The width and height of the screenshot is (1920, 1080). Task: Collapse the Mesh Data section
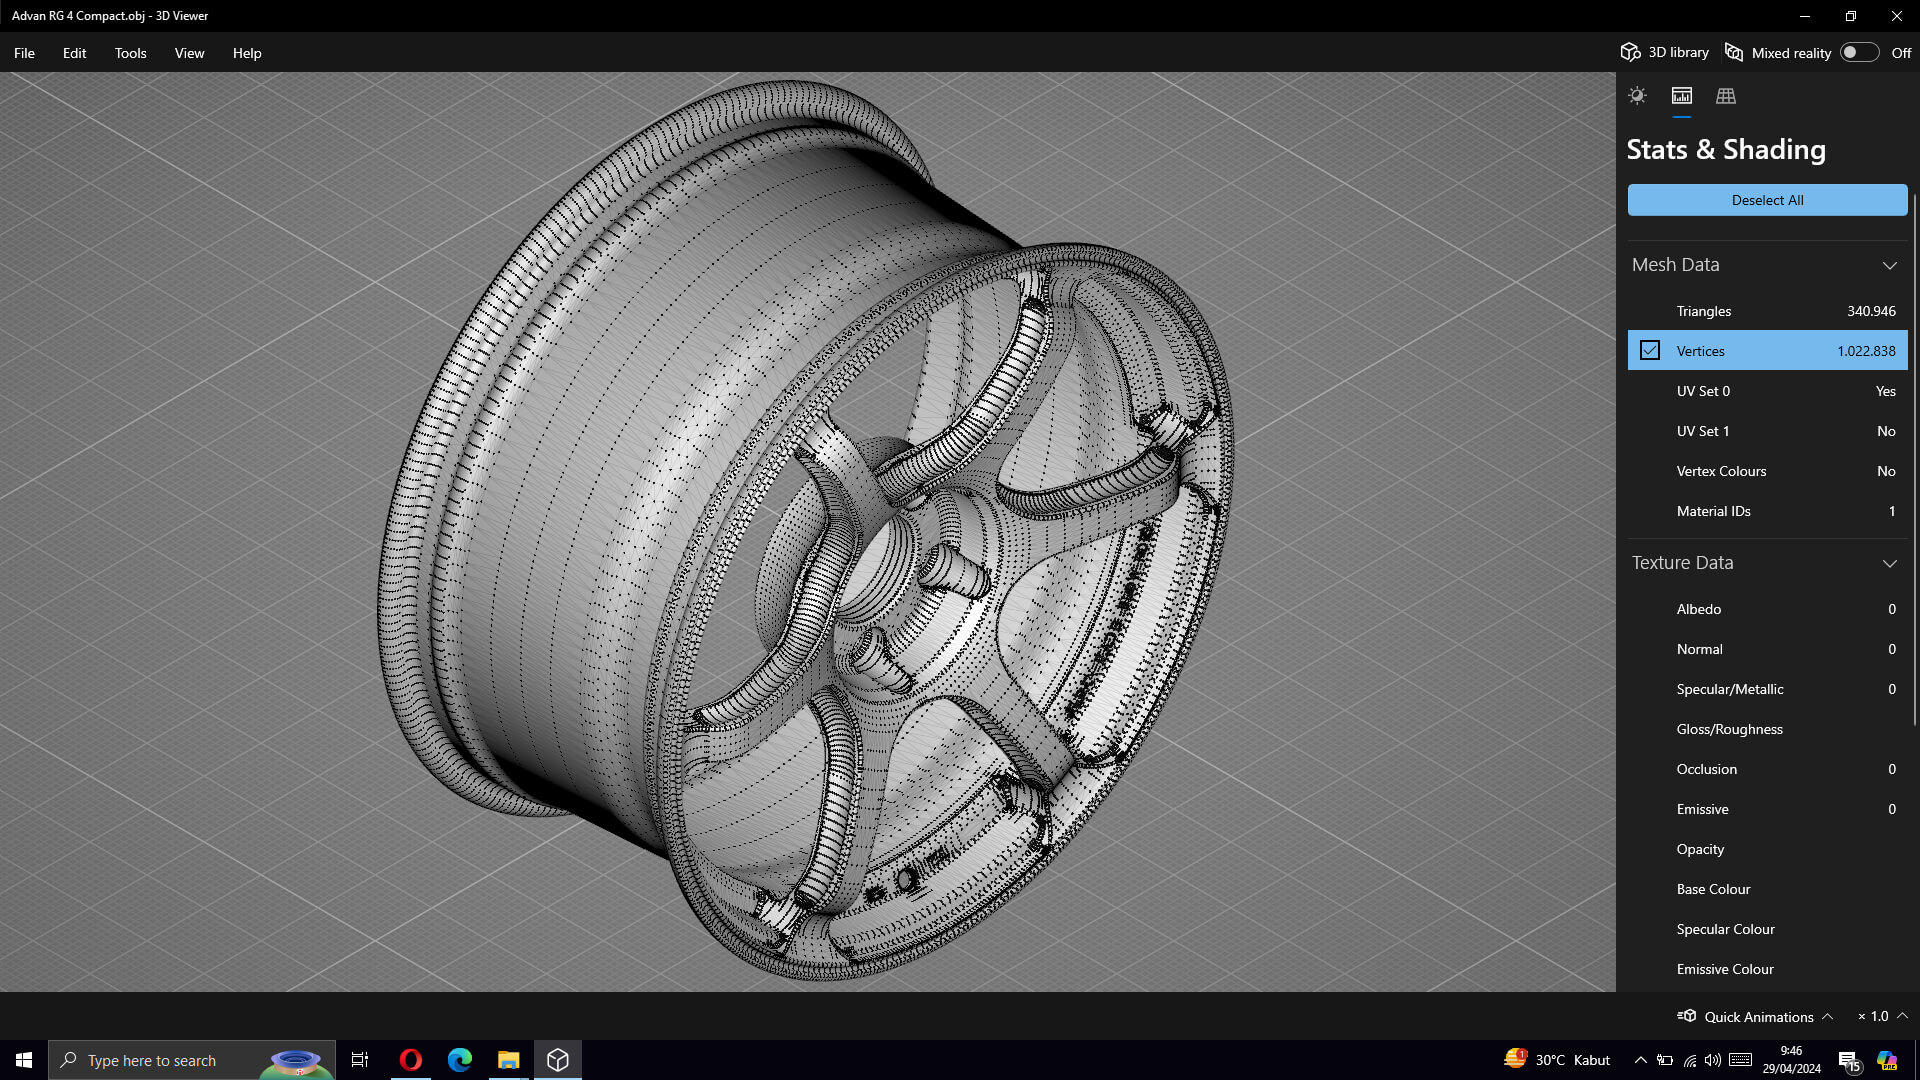tap(1889, 265)
